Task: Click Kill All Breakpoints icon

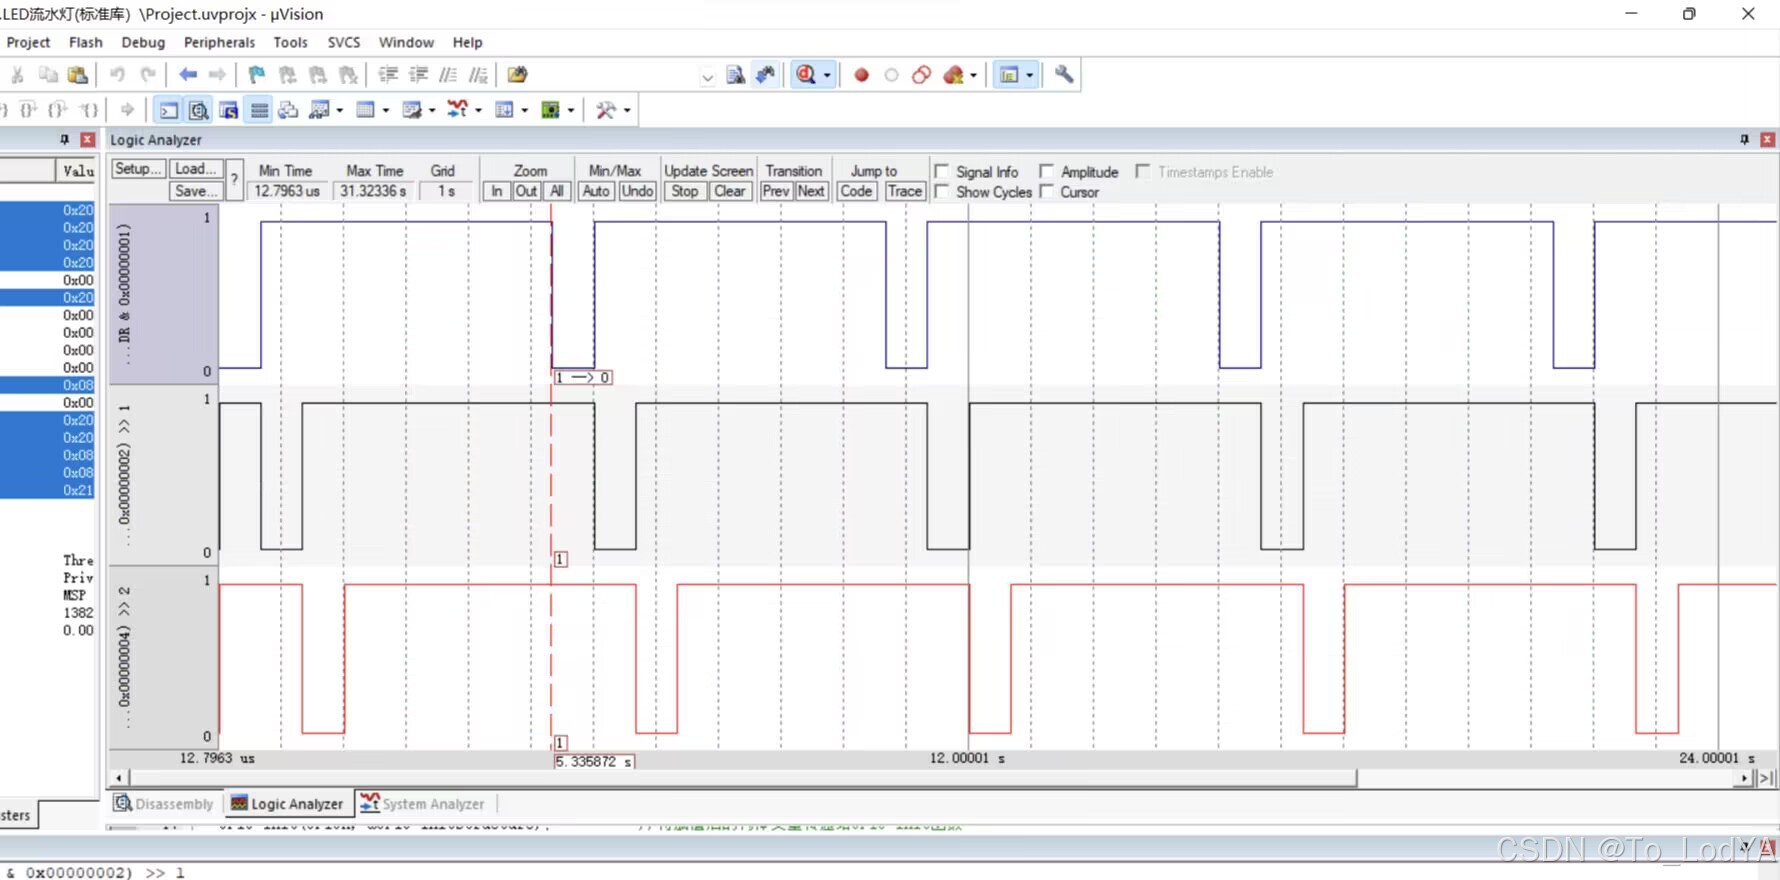Action: 953,75
